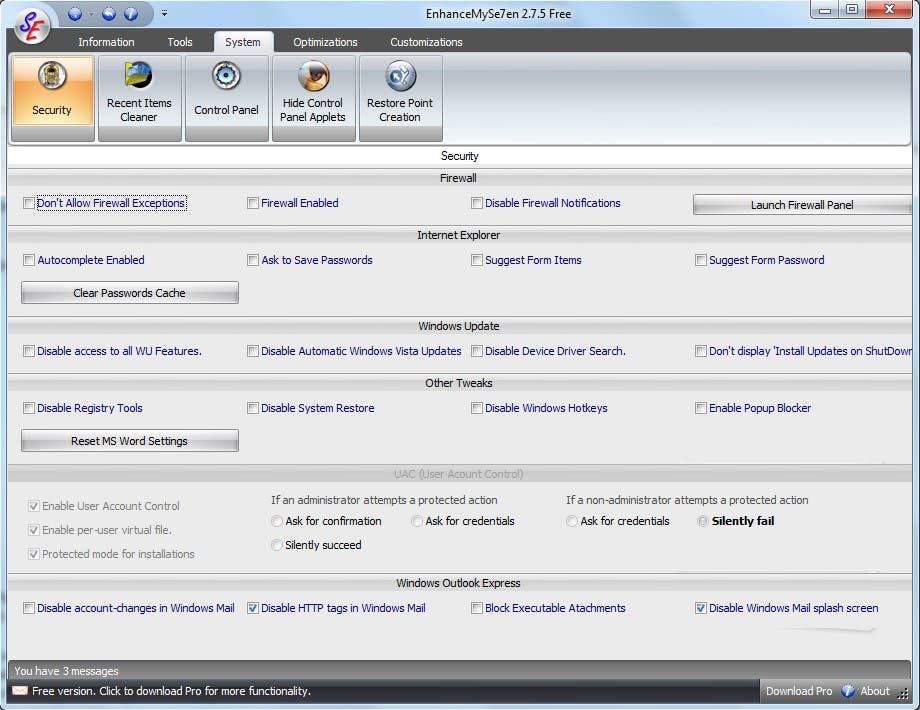
Task: Click the About link
Action: point(875,691)
